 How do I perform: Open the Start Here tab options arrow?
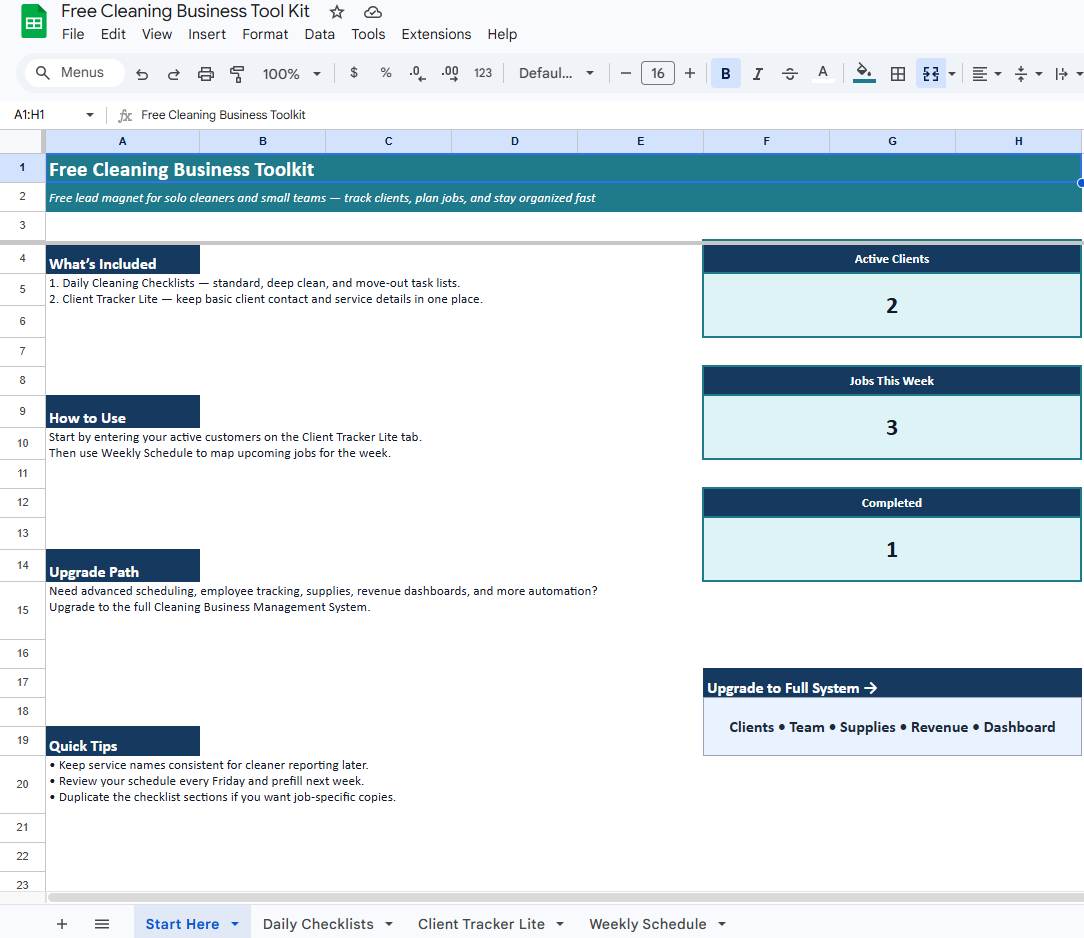pos(235,924)
